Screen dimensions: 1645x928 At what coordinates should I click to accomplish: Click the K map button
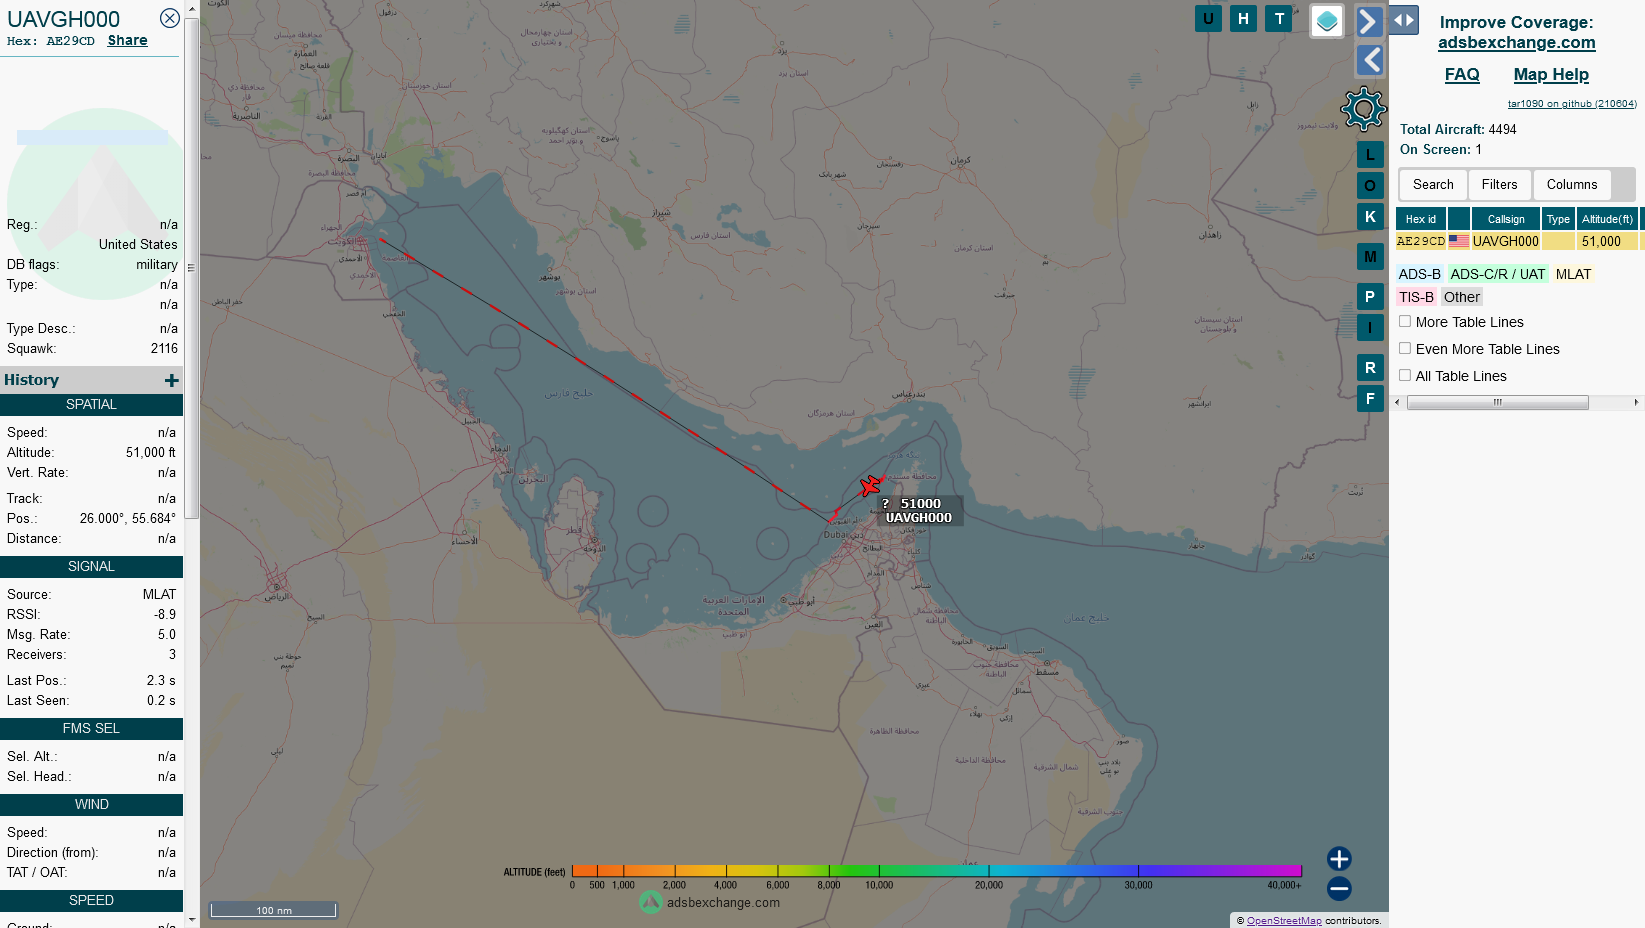coord(1370,216)
